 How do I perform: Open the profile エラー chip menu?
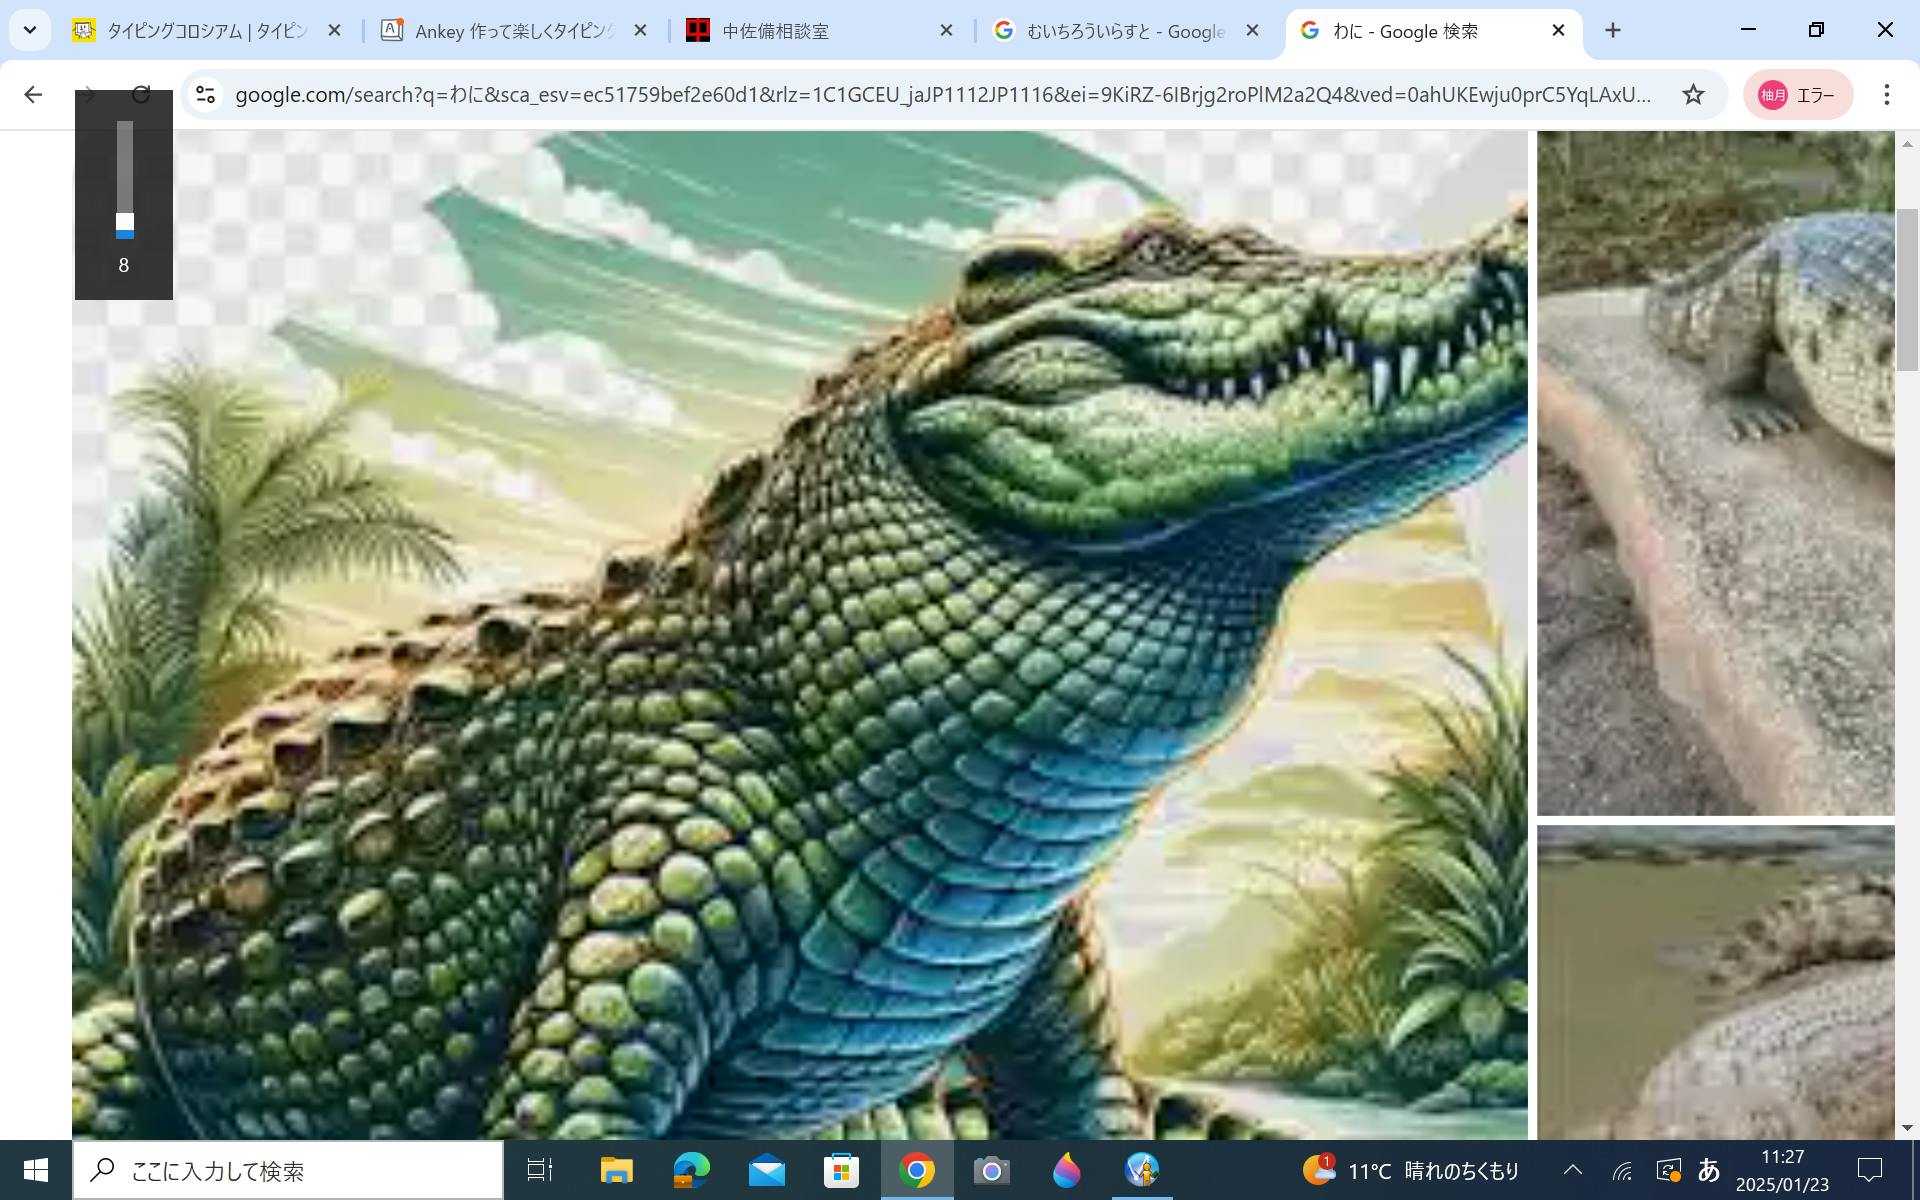pyautogui.click(x=1797, y=95)
